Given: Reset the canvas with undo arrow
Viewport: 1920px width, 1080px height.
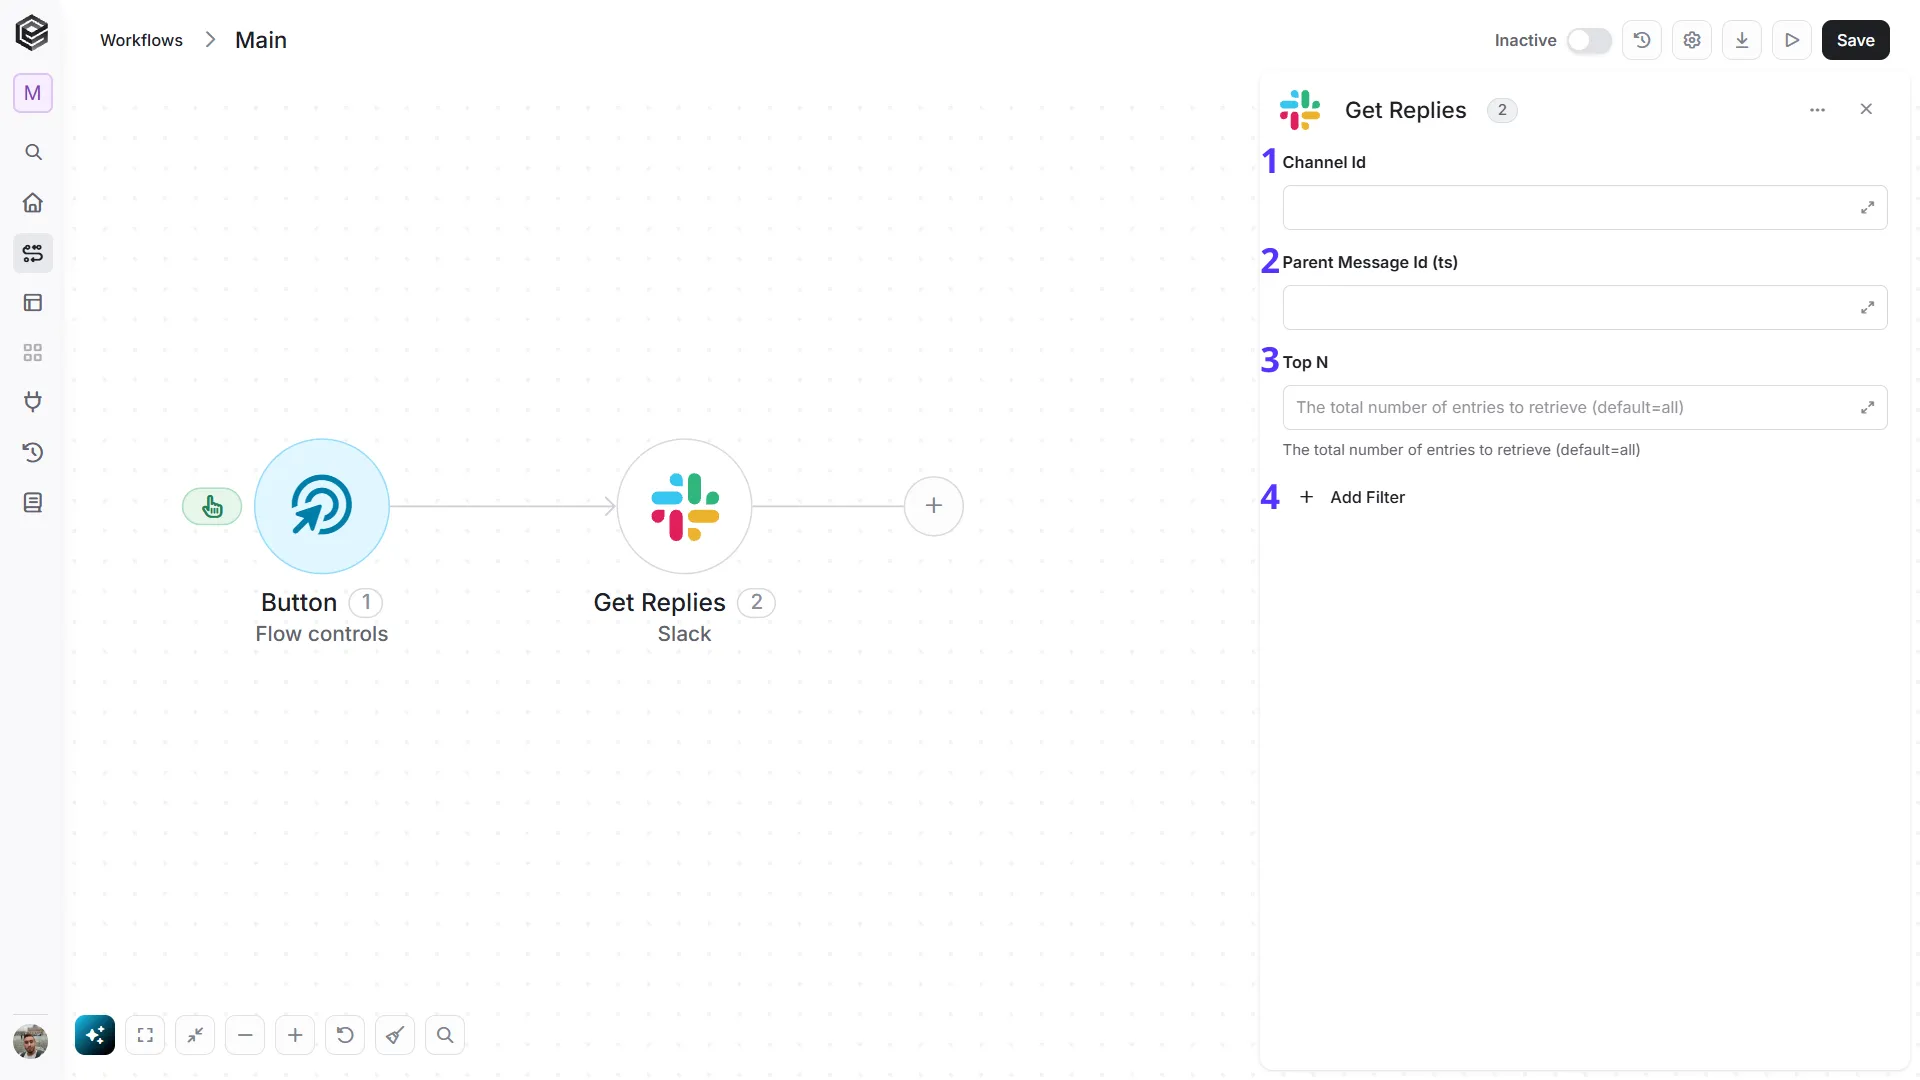Looking at the screenshot, I should 345,1035.
